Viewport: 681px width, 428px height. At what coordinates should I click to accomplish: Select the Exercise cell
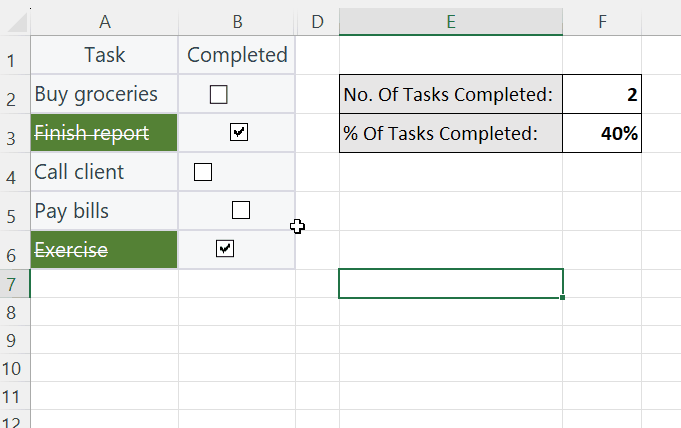point(104,250)
